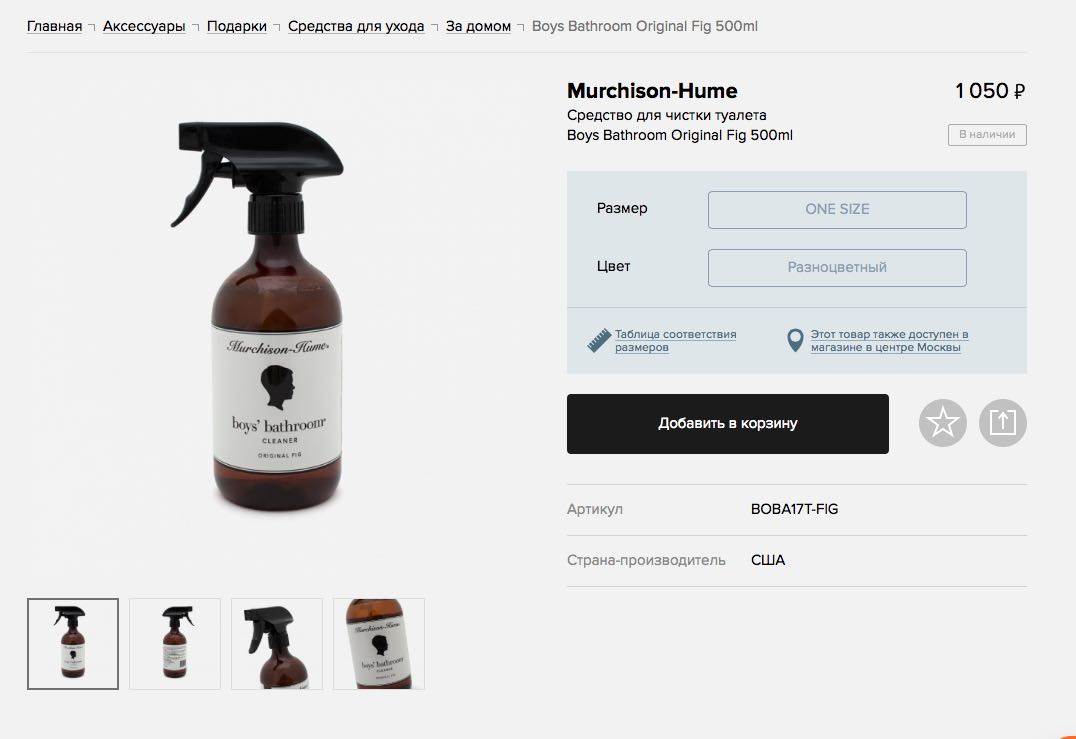
Task: Go to Главная breadcrumb
Action: coord(54,26)
